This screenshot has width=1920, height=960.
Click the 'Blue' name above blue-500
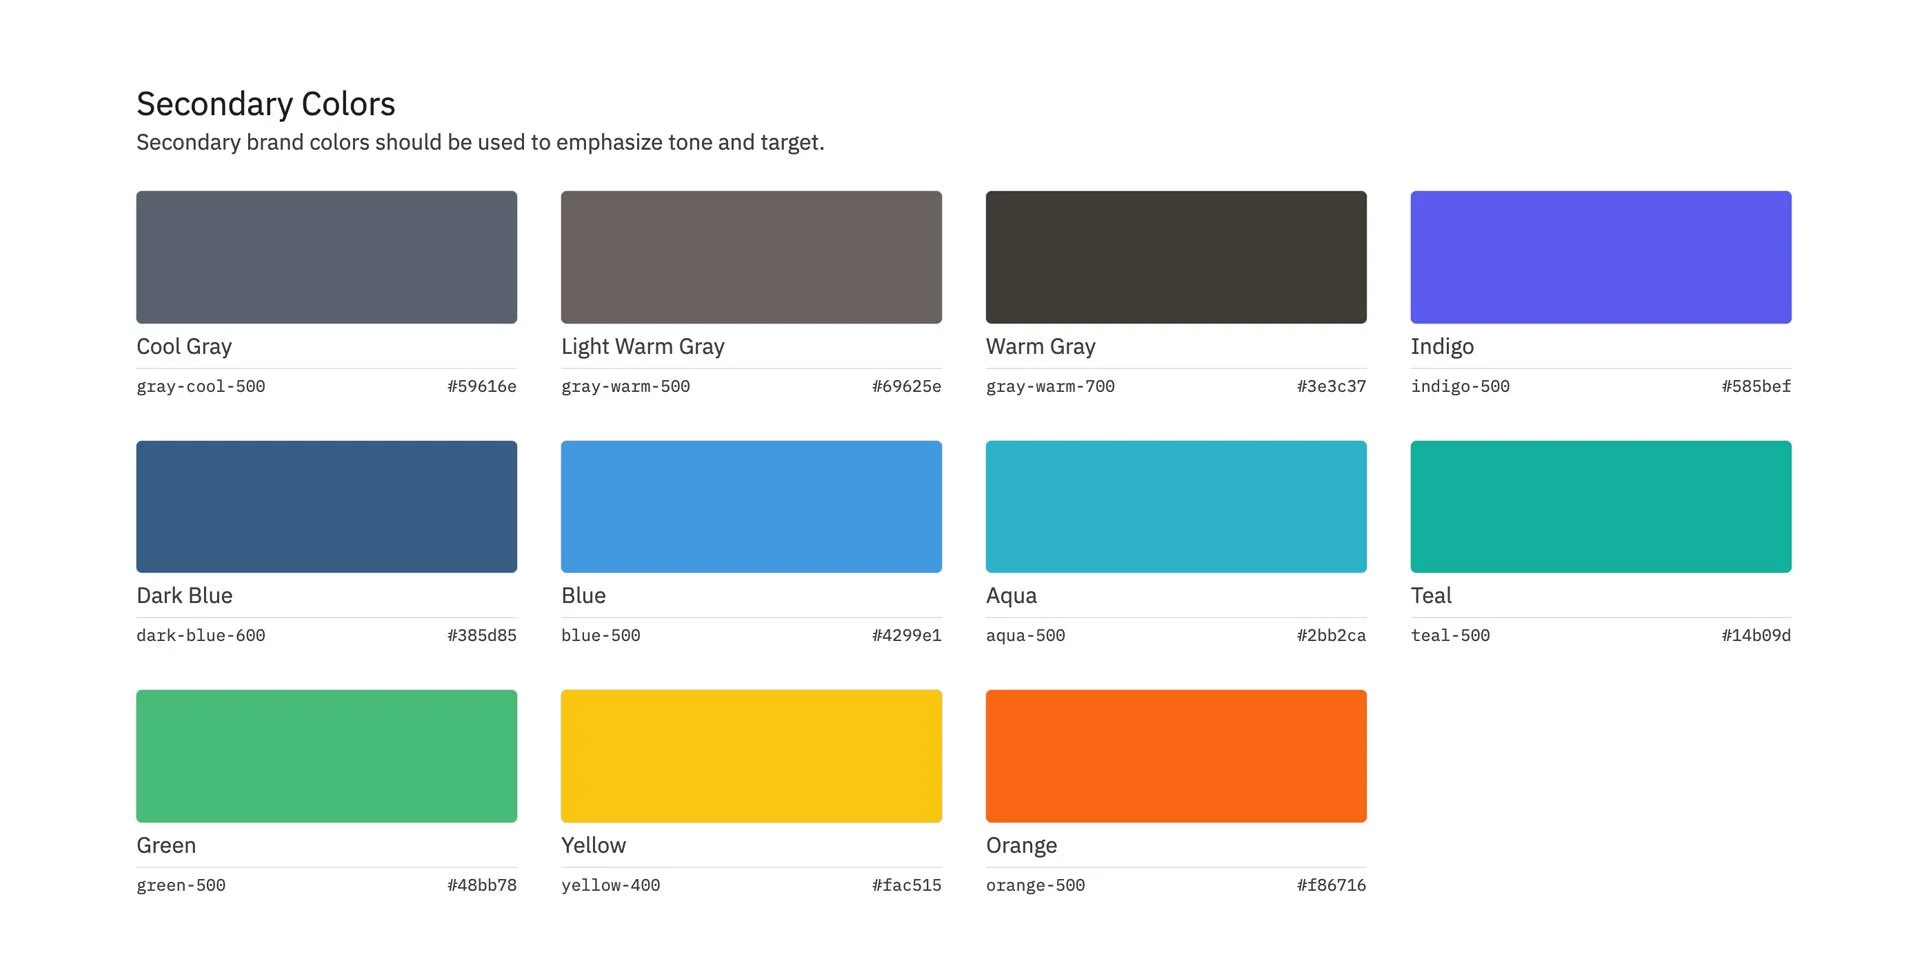[583, 595]
